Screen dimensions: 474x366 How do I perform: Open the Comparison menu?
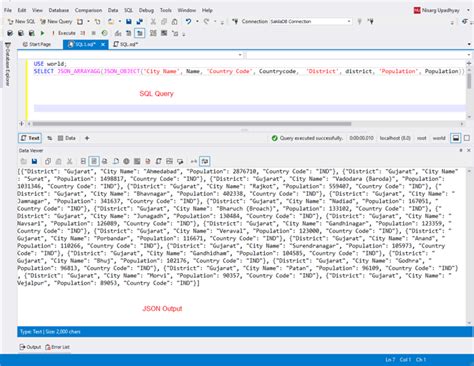coord(88,10)
